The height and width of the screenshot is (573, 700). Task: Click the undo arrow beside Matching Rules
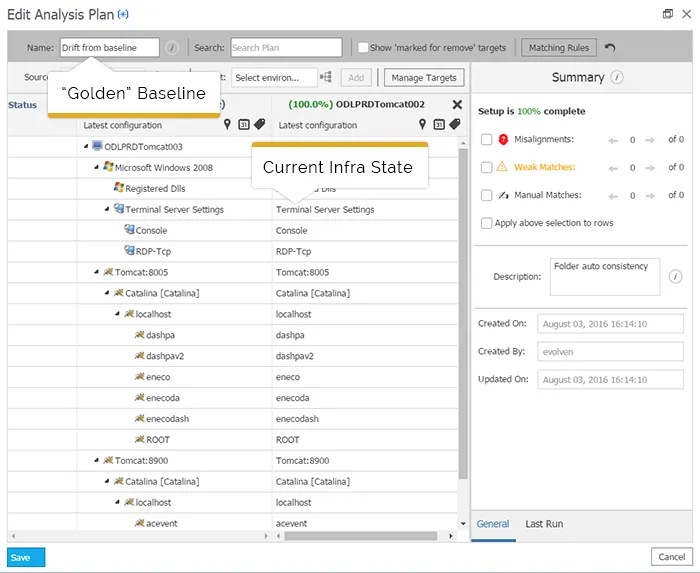tap(610, 48)
